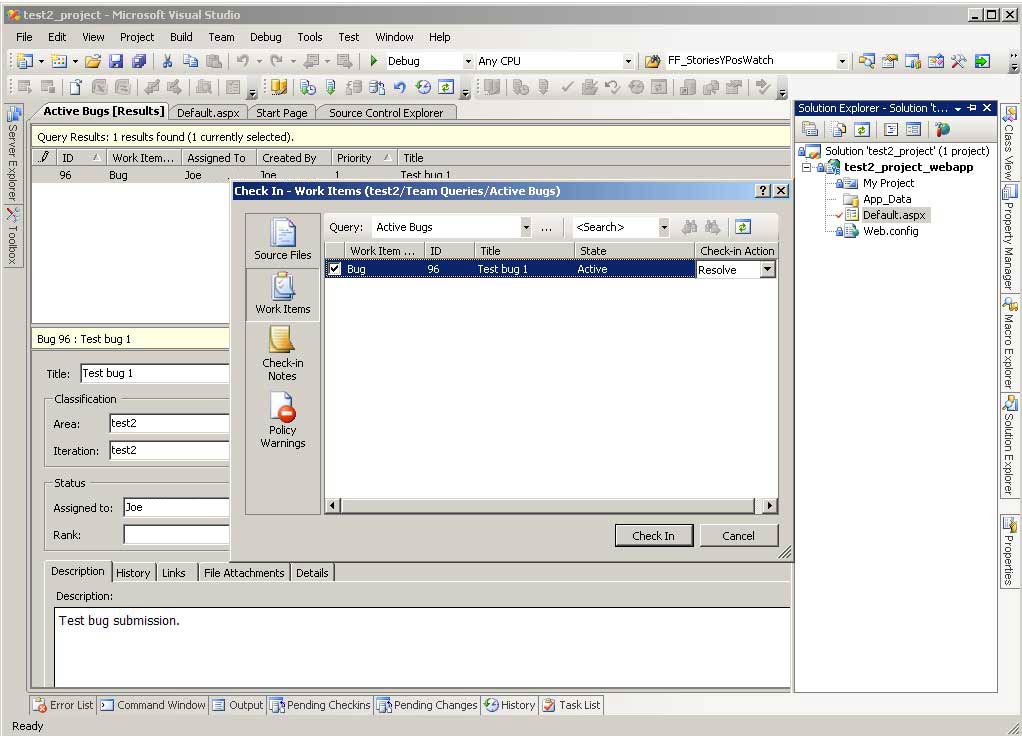This screenshot has height=736, width=1022.
Task: Click the Assigned to field showing Joe
Action: click(176, 507)
